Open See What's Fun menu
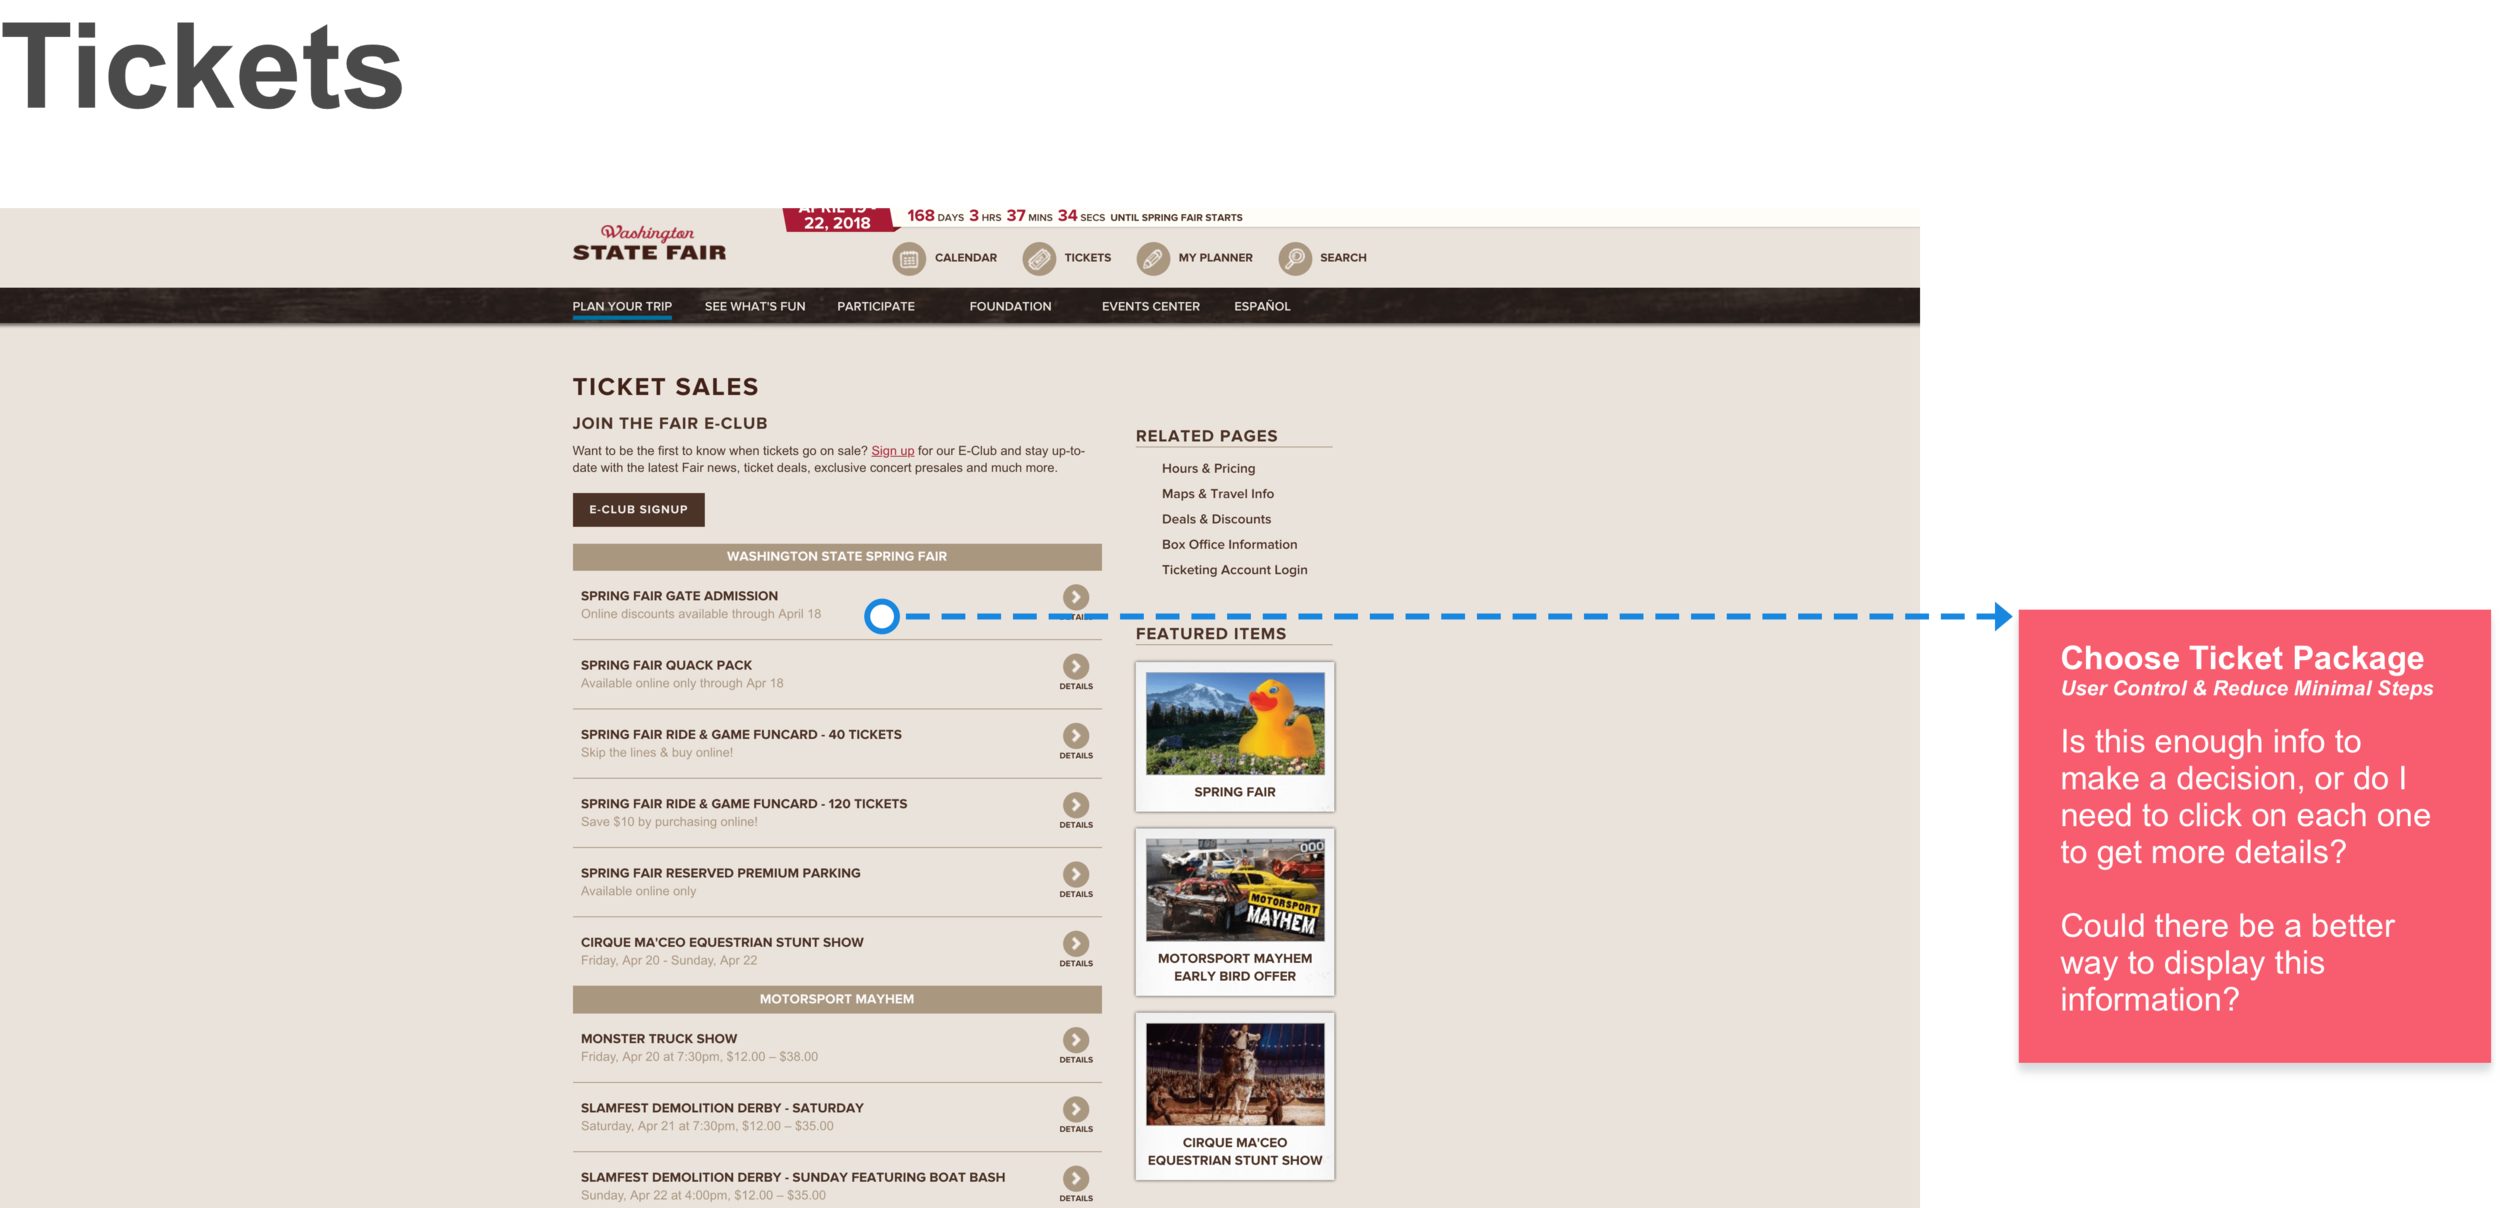Viewport: 2500px width, 1208px height. pyautogui.click(x=754, y=307)
